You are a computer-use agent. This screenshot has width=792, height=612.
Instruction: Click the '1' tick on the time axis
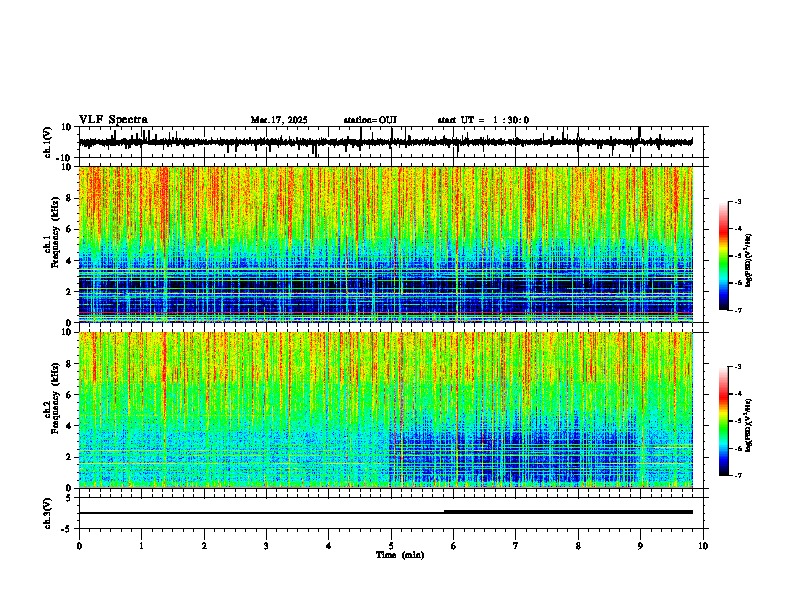(x=141, y=546)
